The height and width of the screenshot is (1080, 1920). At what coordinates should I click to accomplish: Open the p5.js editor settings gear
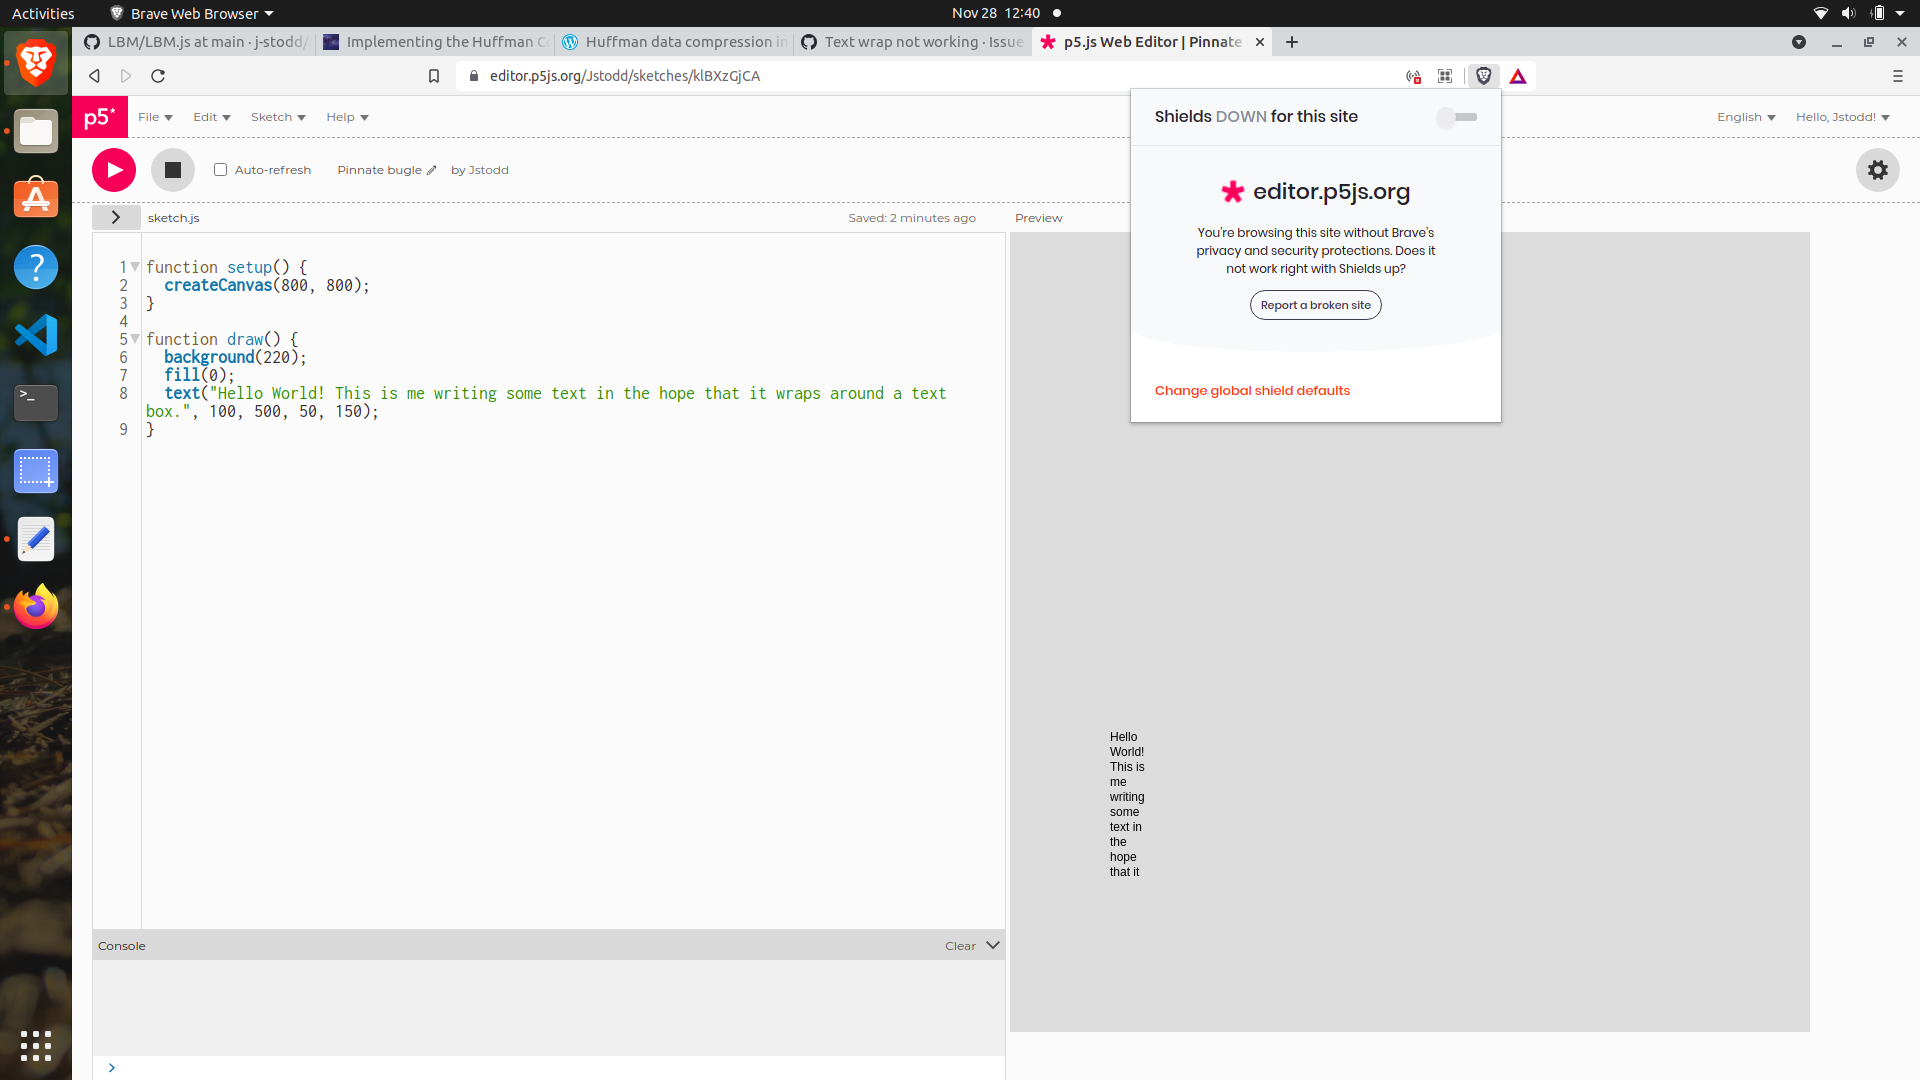pyautogui.click(x=1877, y=170)
